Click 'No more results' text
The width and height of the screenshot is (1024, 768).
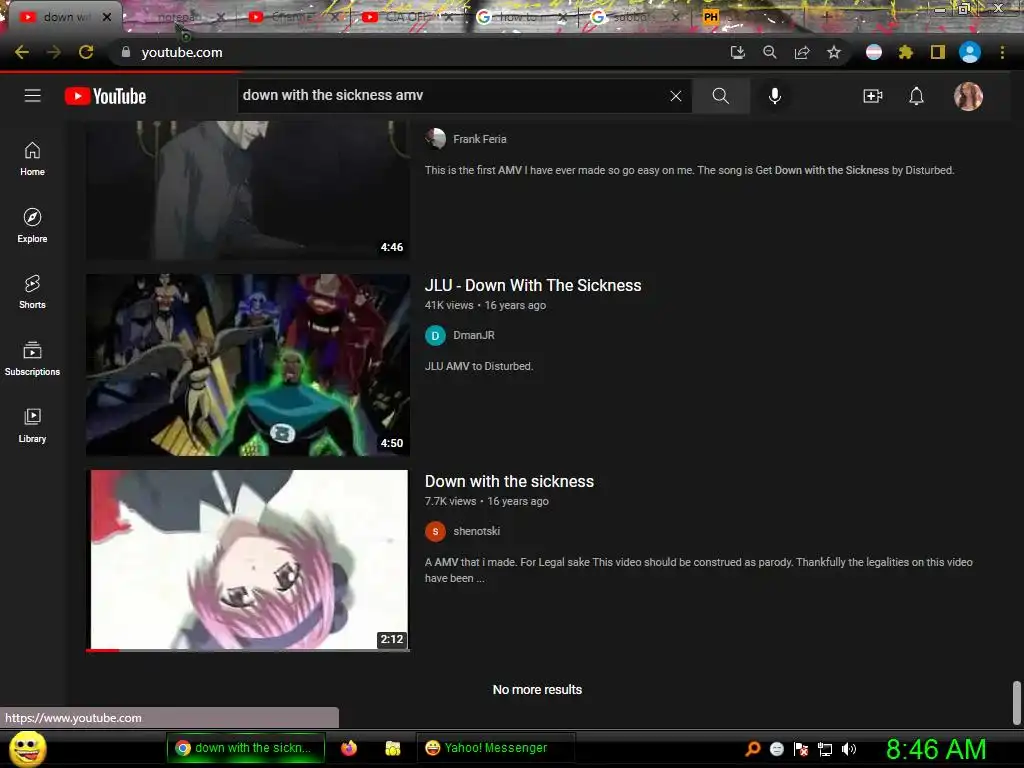537,690
